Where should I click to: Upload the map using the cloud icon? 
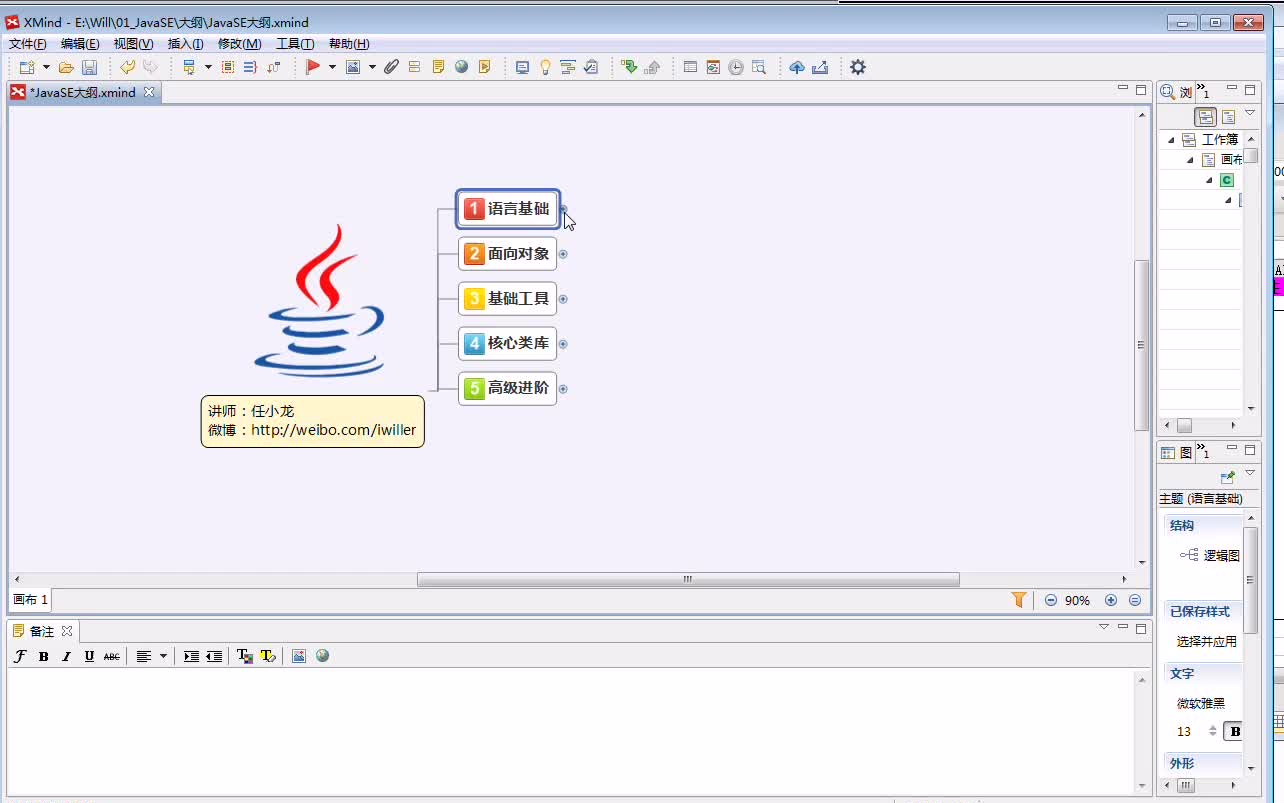point(797,67)
